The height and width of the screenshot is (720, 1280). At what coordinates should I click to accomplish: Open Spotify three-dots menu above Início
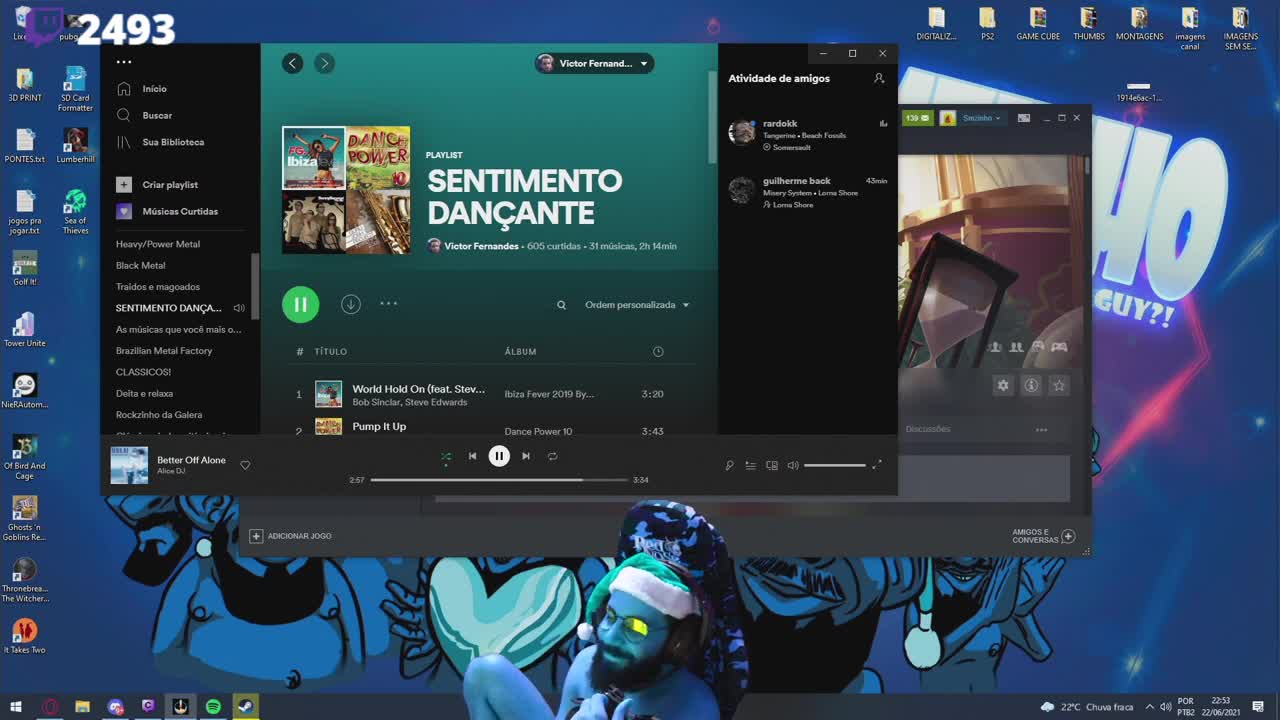[x=124, y=62]
